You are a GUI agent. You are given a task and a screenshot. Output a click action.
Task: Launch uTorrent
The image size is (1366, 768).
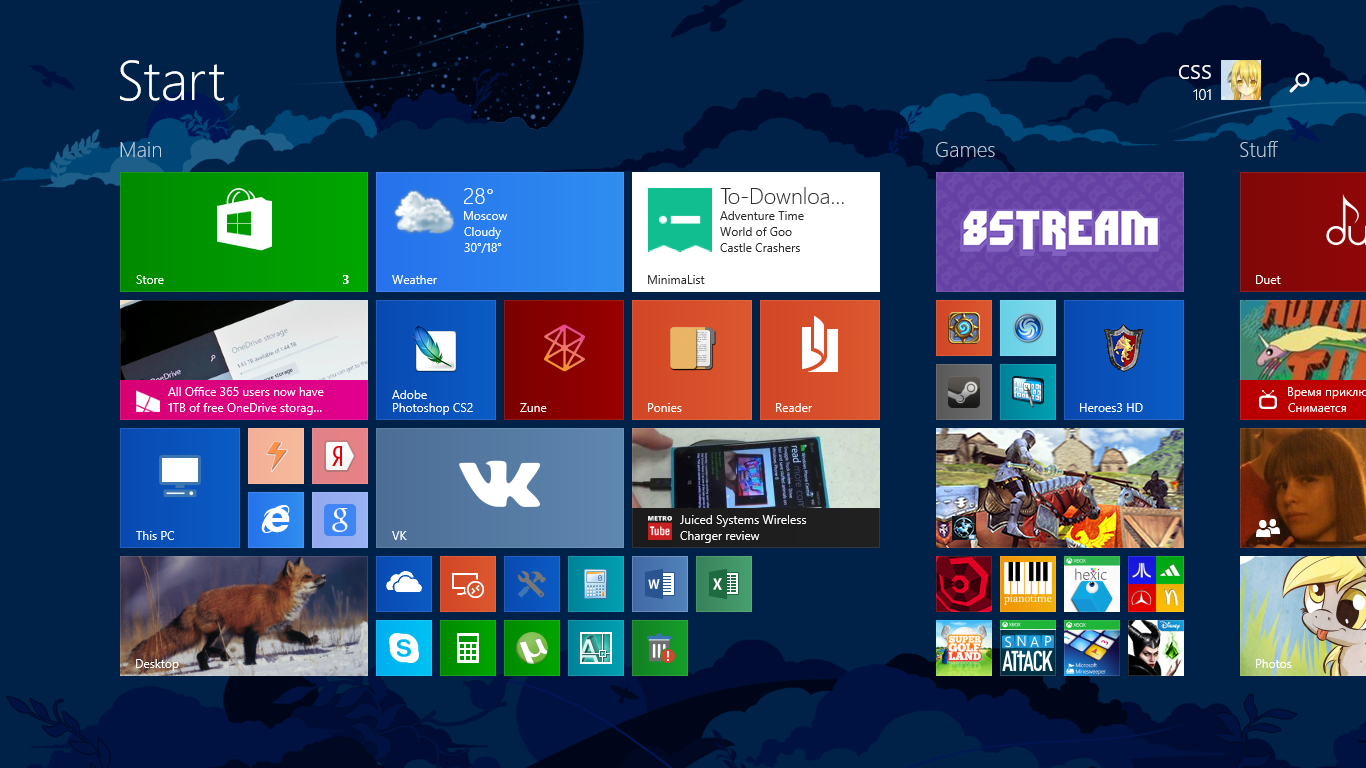pyautogui.click(x=532, y=648)
